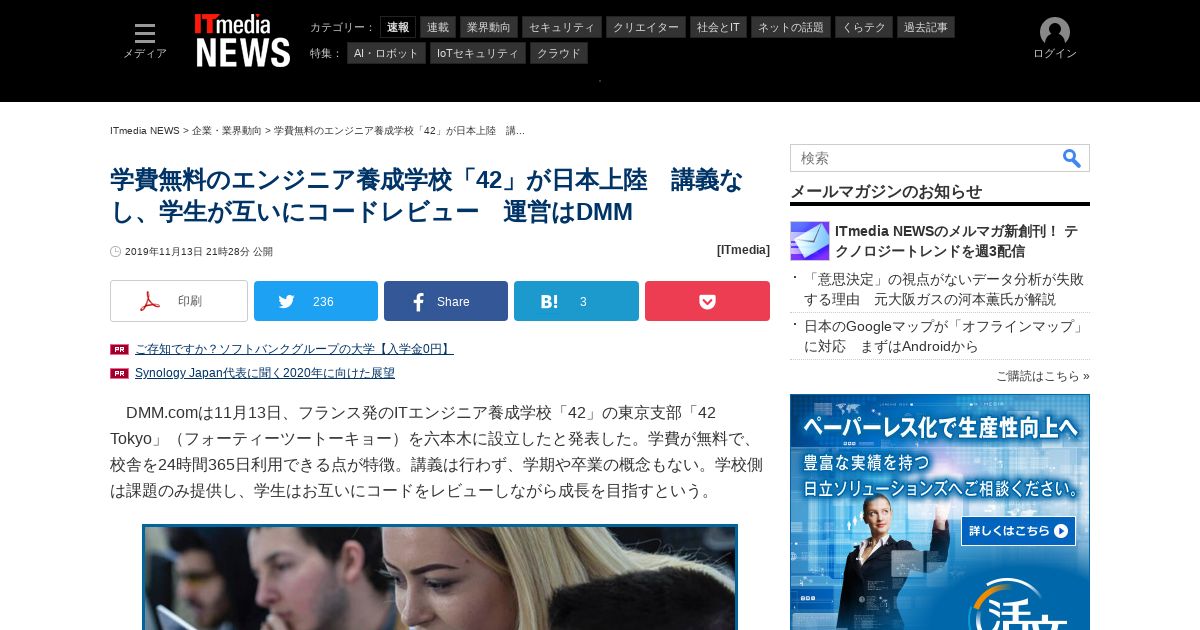Click the mail magazine envelope icon
Viewport: 1200px width, 630px height.
pos(810,241)
